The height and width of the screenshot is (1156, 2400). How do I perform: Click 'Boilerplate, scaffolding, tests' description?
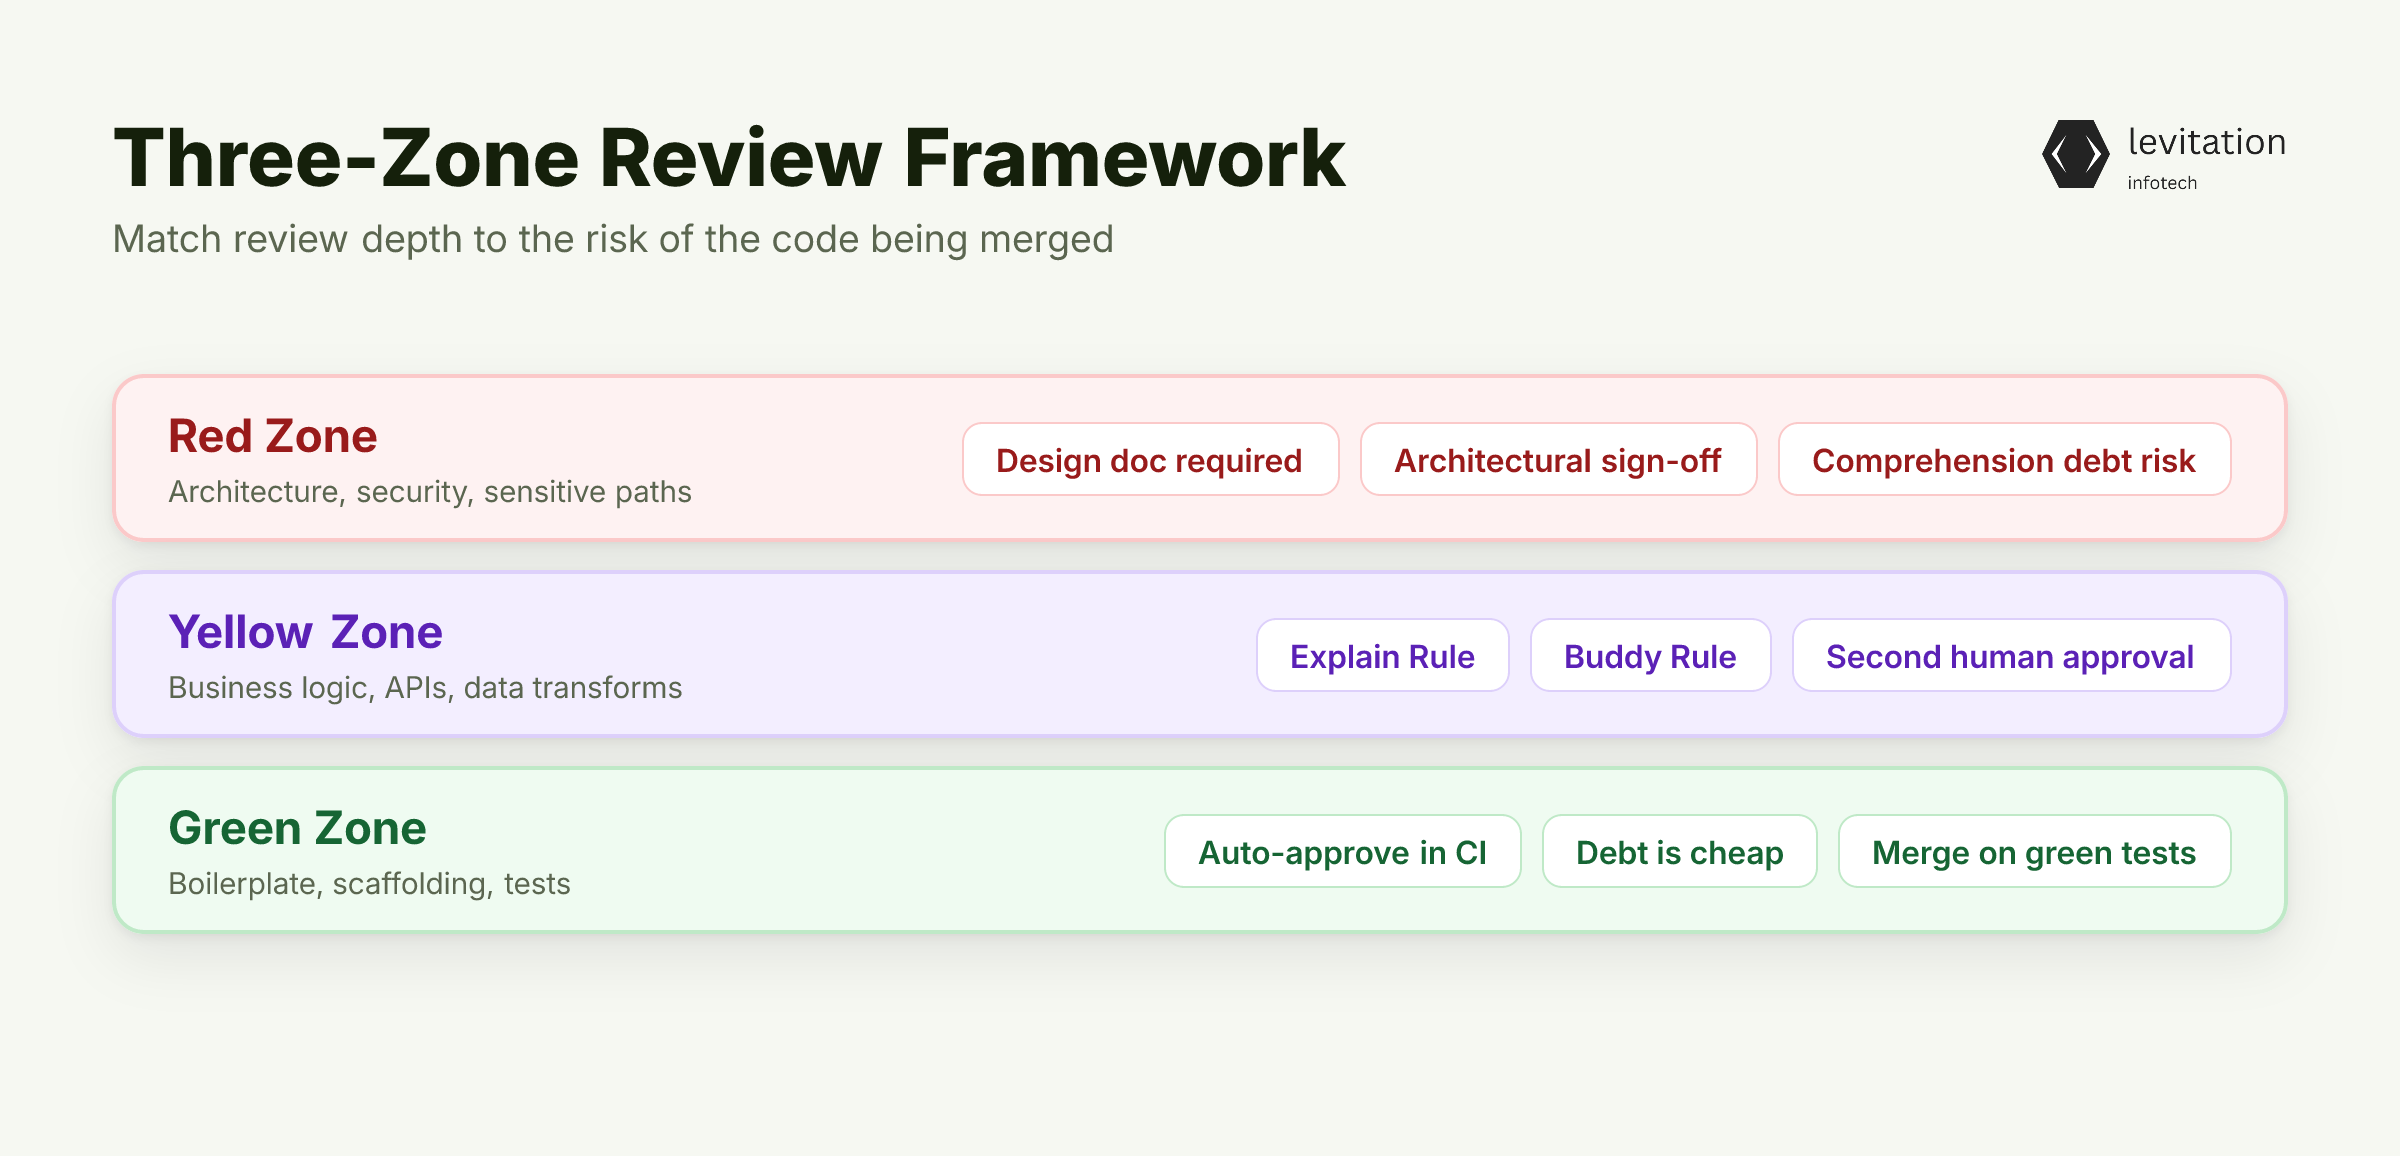tap(369, 884)
